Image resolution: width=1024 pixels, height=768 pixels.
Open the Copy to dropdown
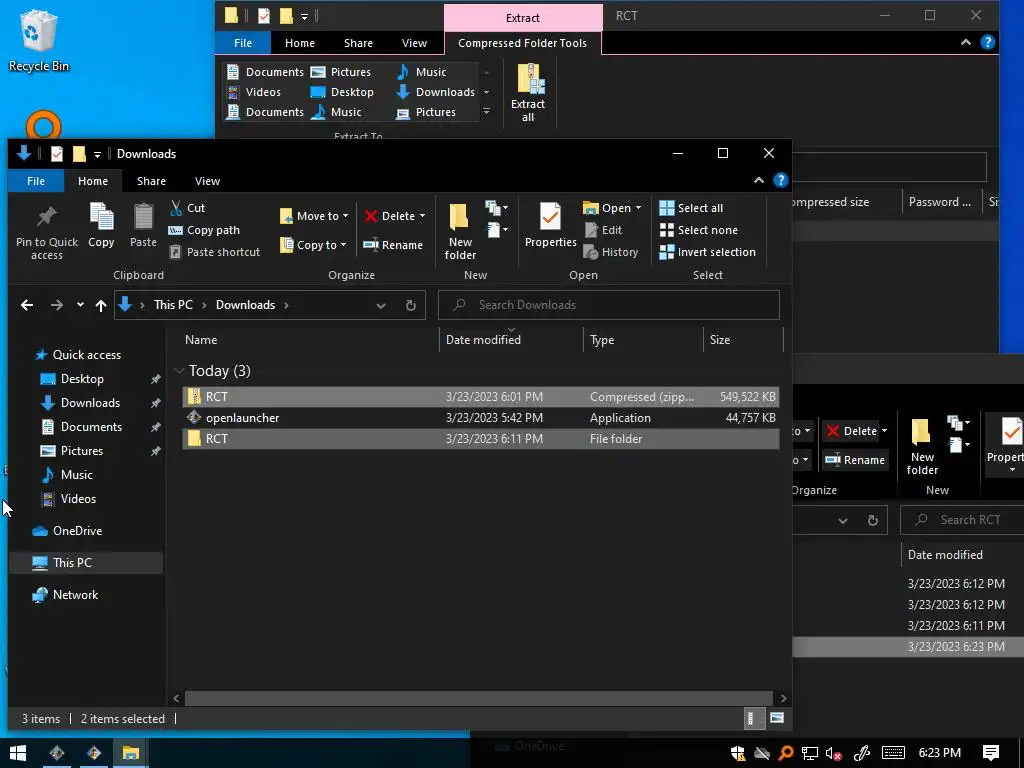(313, 245)
